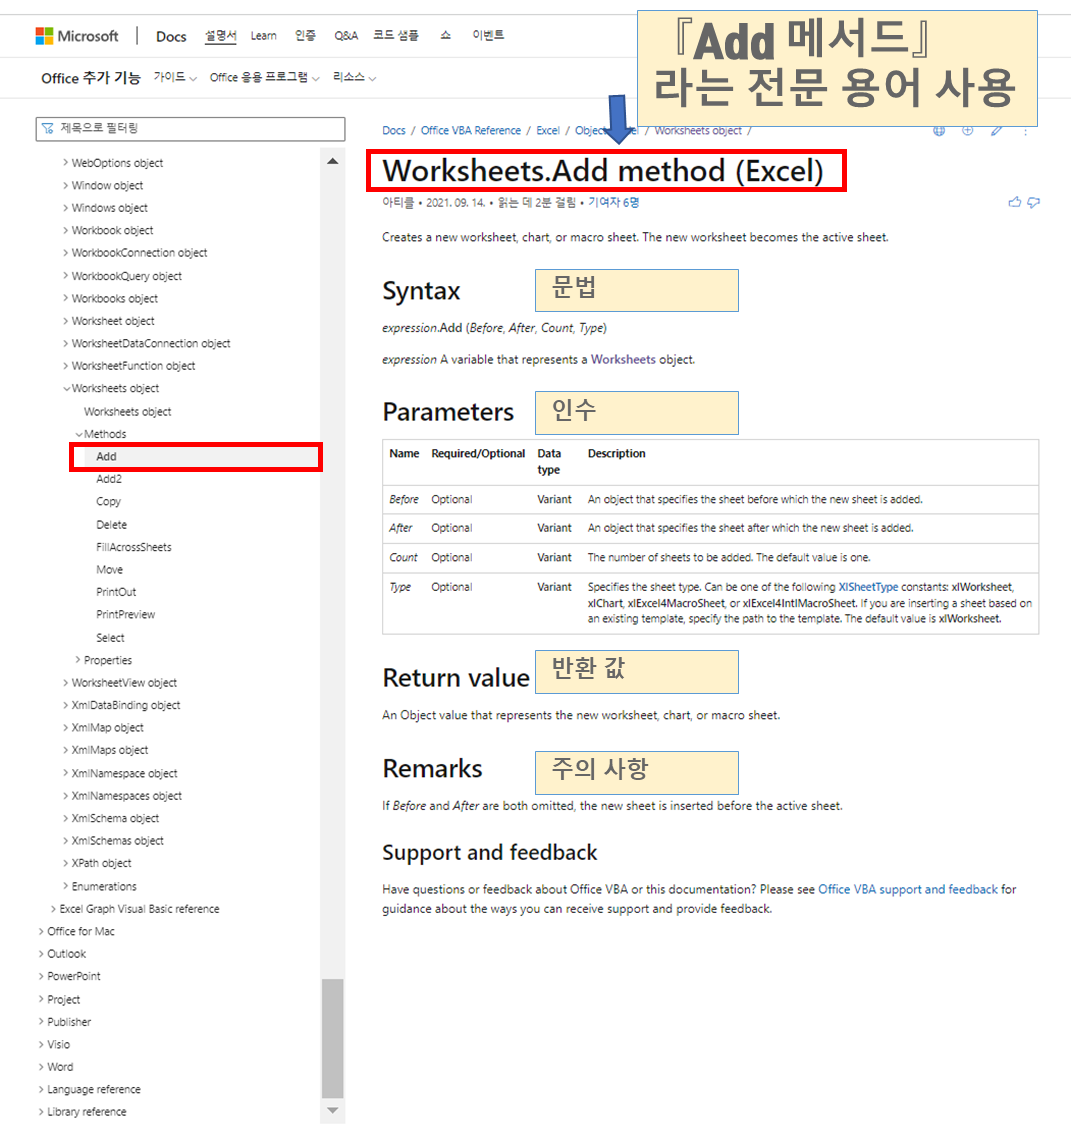Open the 가이드 dropdown

tap(175, 77)
